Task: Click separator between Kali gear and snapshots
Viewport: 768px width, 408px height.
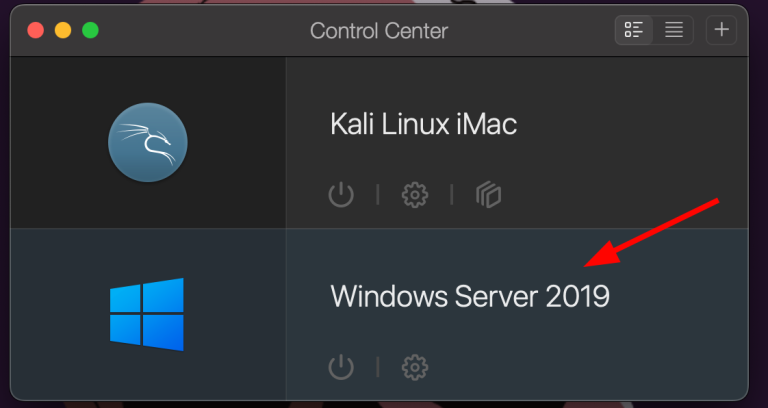Action: tap(452, 195)
